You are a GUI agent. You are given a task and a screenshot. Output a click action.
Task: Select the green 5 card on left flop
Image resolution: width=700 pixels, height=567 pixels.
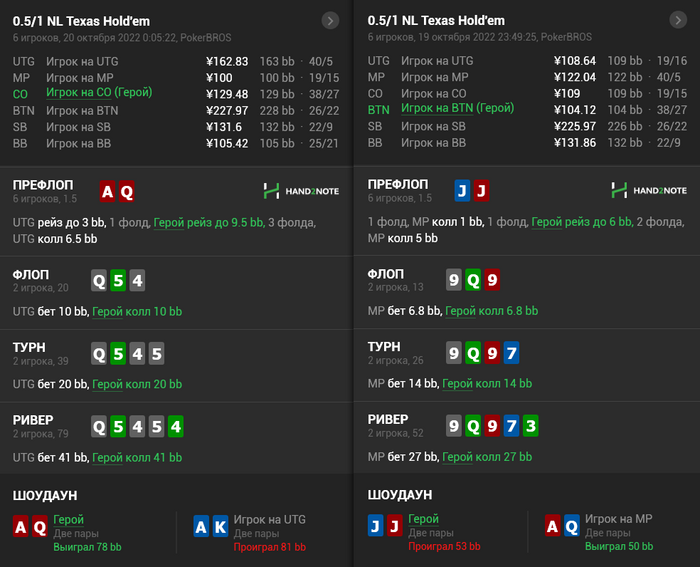(x=118, y=280)
